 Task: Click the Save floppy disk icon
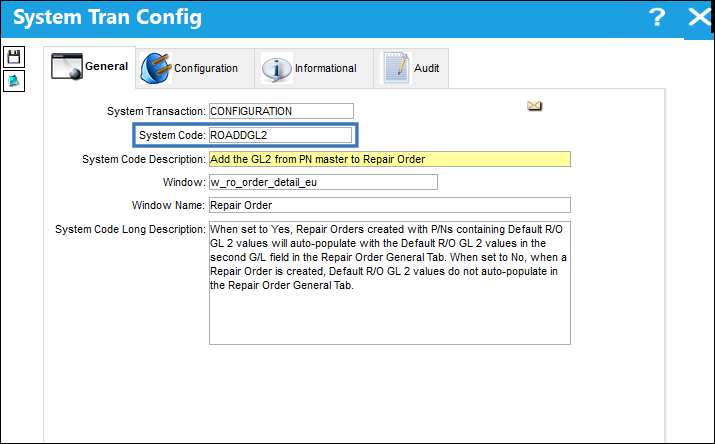14,57
